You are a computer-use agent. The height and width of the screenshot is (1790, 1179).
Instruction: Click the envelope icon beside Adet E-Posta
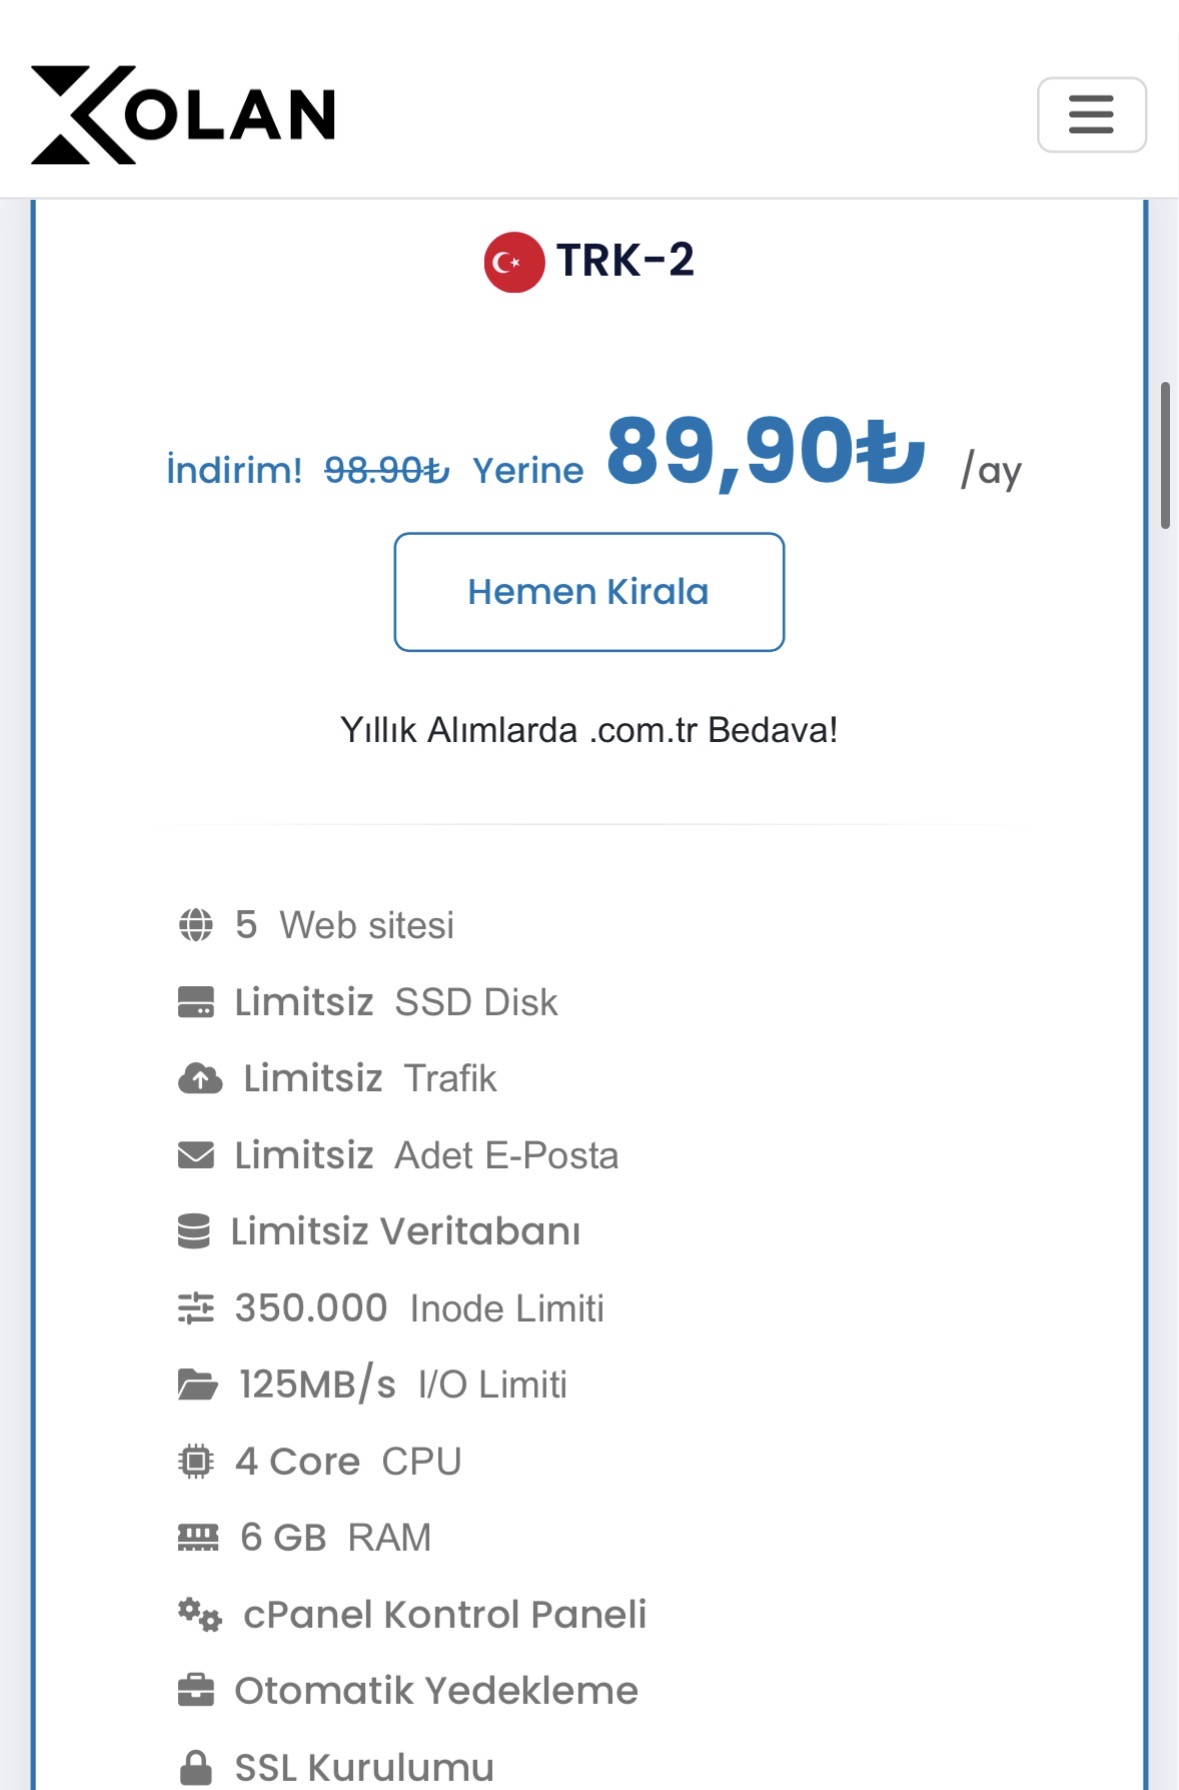196,1155
